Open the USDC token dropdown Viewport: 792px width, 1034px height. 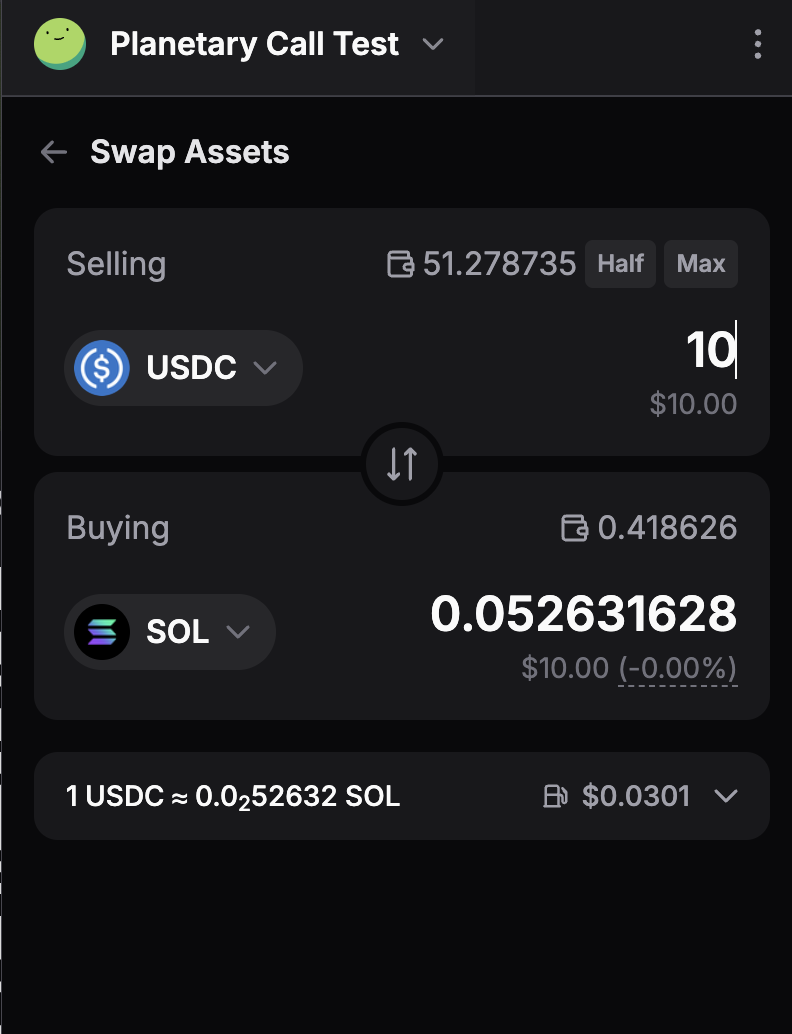click(x=265, y=368)
